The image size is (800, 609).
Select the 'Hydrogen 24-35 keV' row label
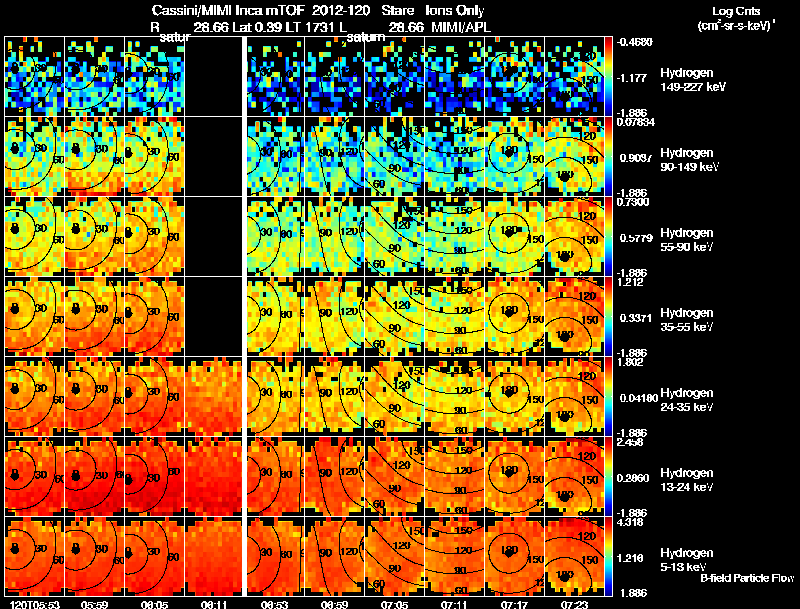point(687,400)
